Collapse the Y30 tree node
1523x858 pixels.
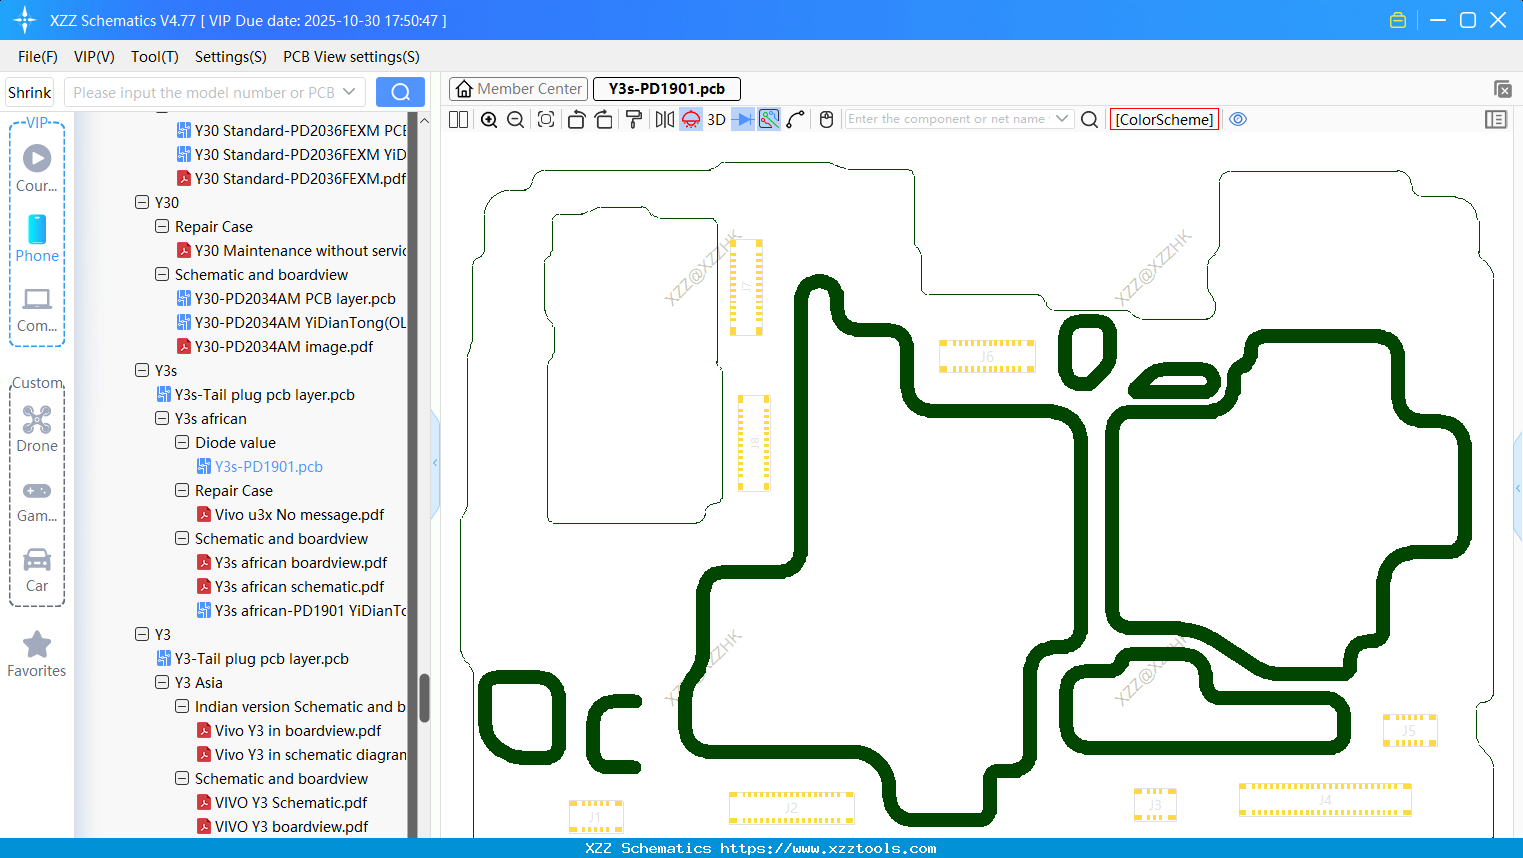[142, 202]
